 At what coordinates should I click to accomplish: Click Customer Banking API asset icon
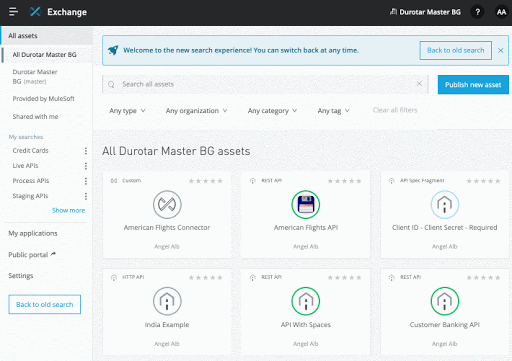(x=445, y=301)
